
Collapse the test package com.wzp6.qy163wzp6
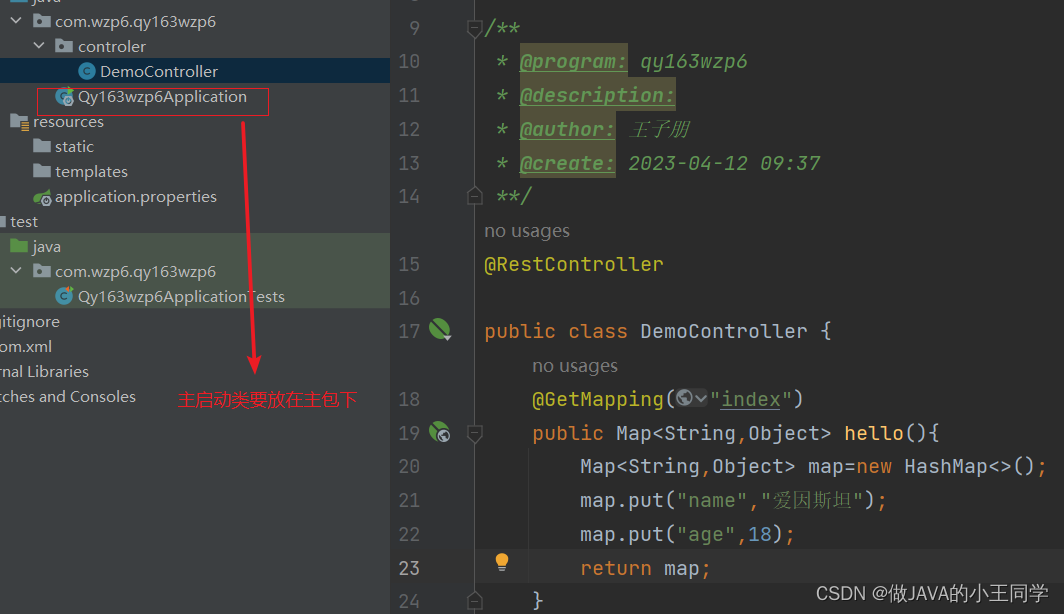tap(15, 270)
